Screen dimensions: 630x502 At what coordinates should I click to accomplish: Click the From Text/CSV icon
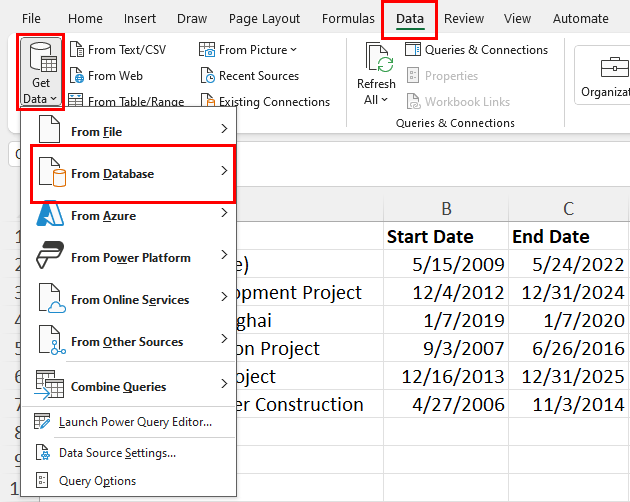click(x=77, y=49)
